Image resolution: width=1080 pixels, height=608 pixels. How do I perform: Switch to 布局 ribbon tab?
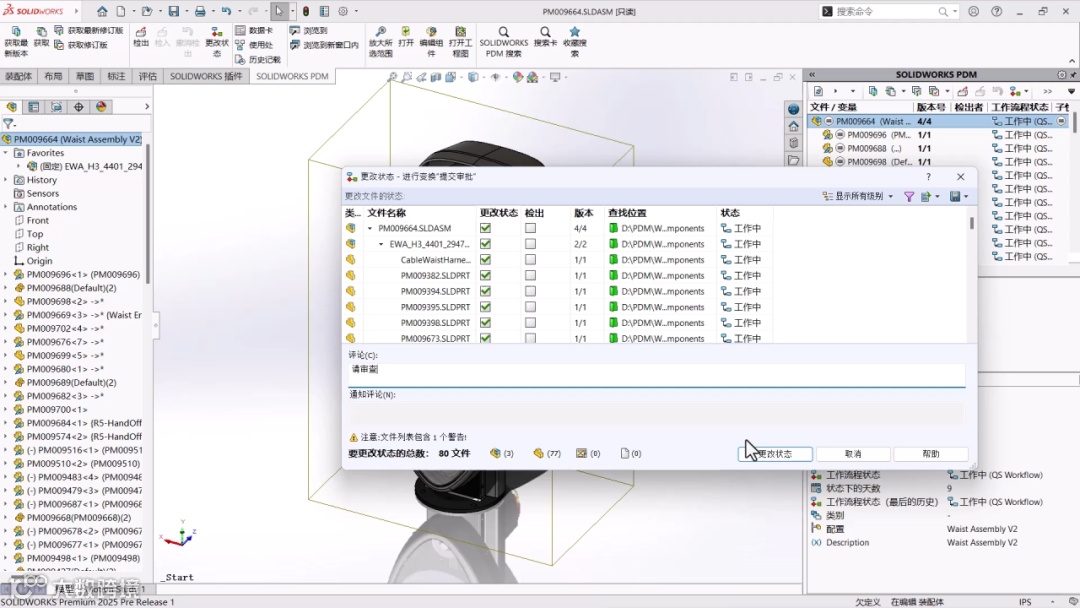53,76
